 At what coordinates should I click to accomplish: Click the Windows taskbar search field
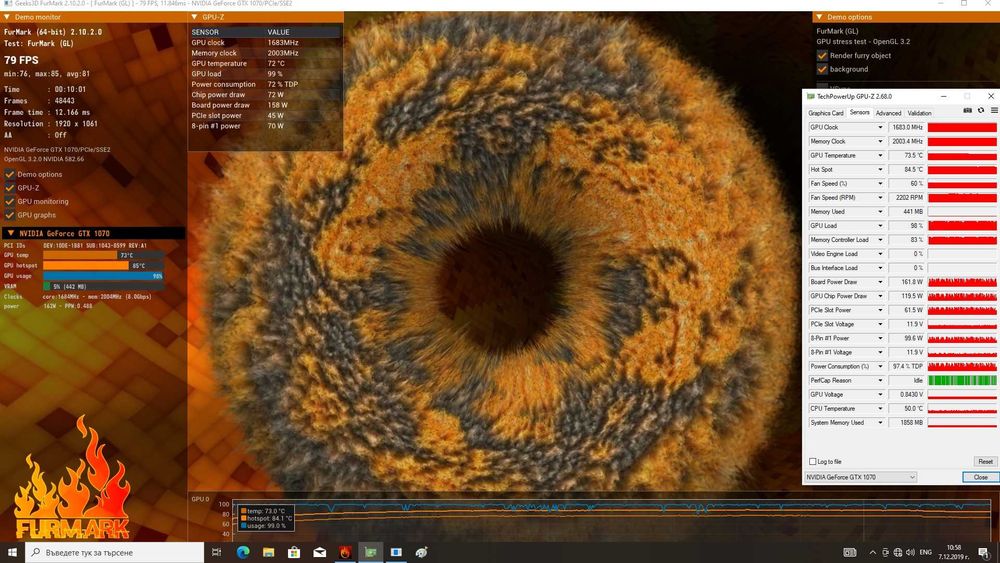tap(115, 552)
